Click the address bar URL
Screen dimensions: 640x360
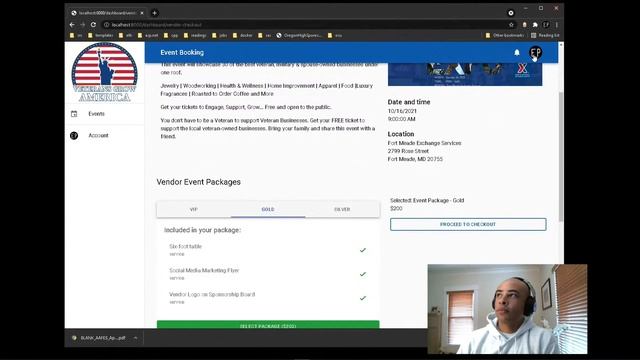pyautogui.click(x=157, y=25)
